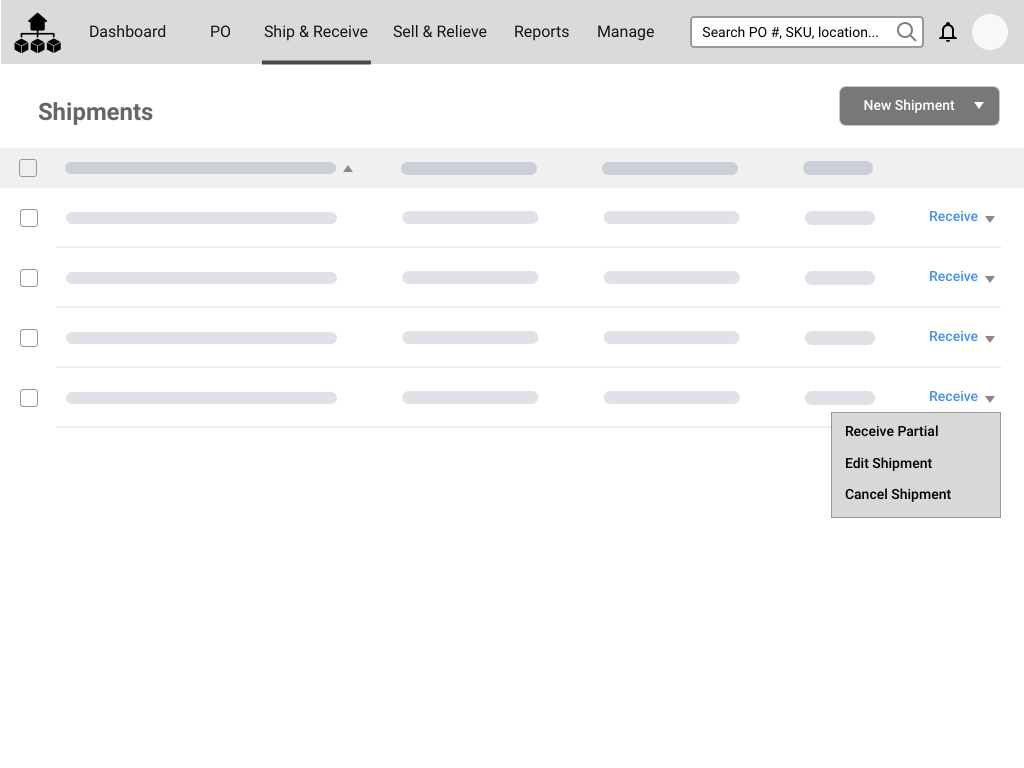
Task: Select Receive Partial from the menu
Action: click(x=891, y=431)
